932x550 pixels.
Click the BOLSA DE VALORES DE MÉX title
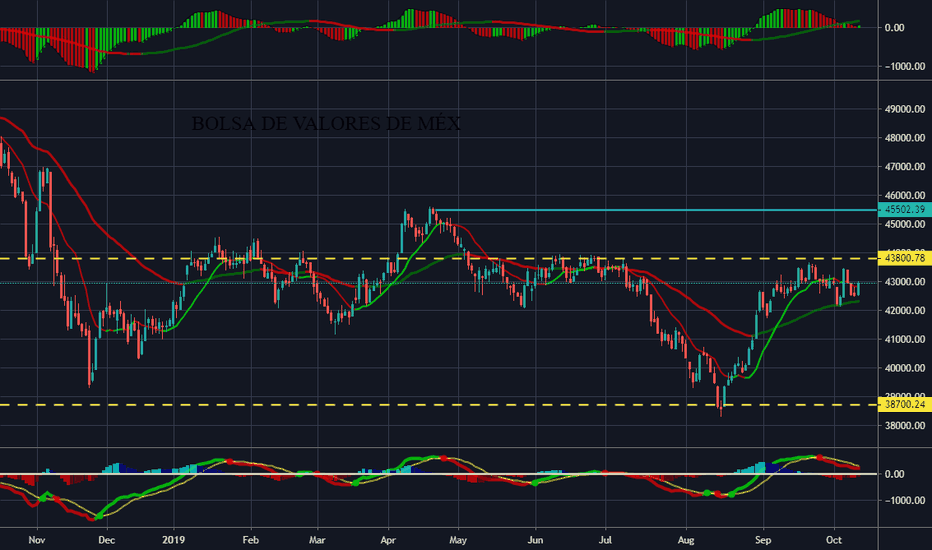[326, 124]
